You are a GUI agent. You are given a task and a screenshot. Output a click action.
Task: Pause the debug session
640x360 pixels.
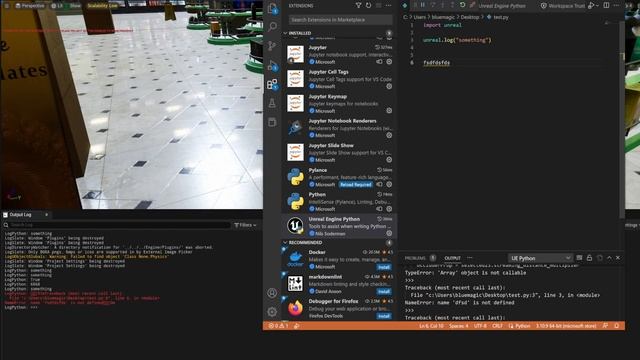[x=423, y=5]
